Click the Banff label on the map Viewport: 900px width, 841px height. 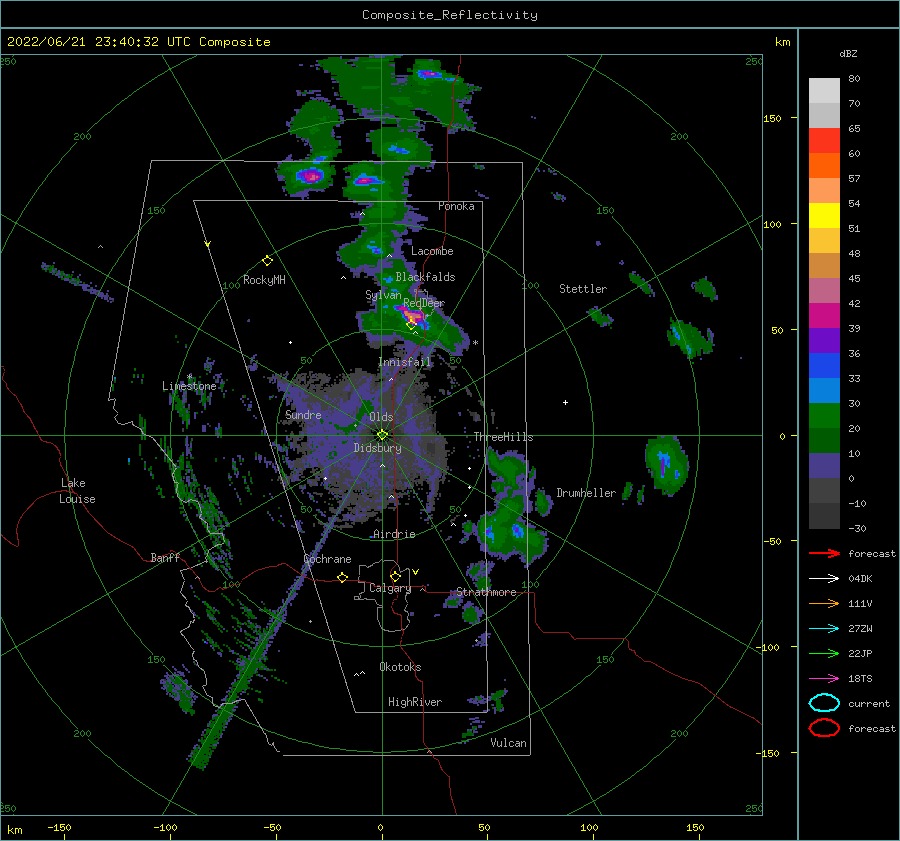(165, 557)
